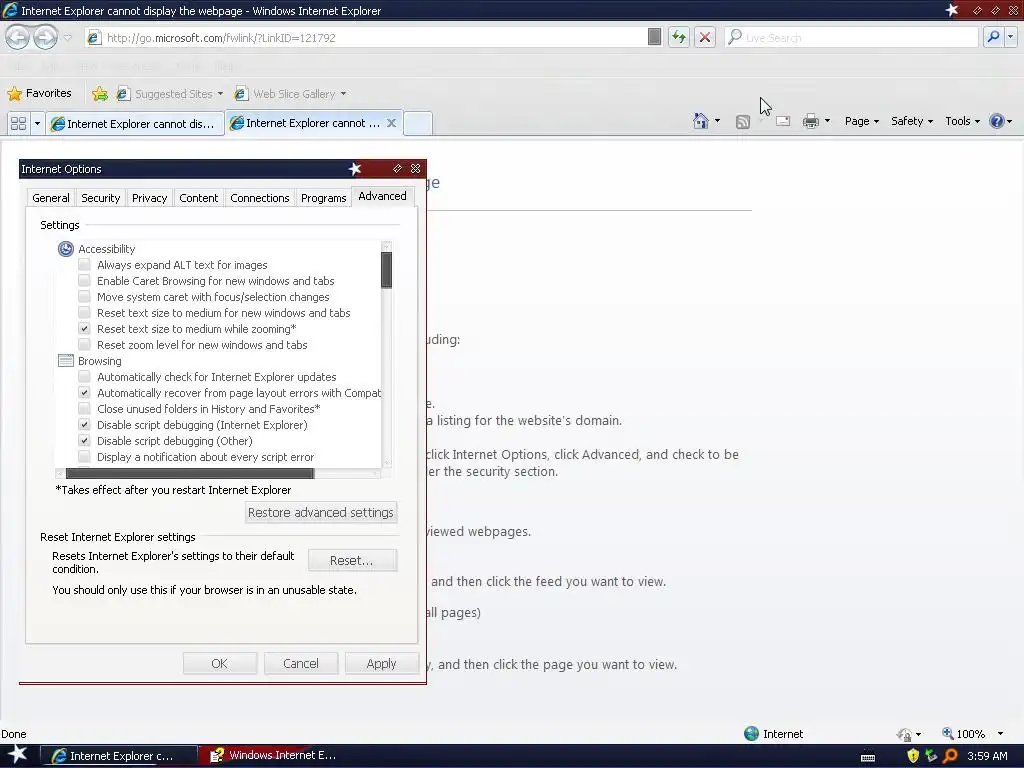Image resolution: width=1024 pixels, height=768 pixels.
Task: Click the Live Search magnifier button
Action: point(993,37)
